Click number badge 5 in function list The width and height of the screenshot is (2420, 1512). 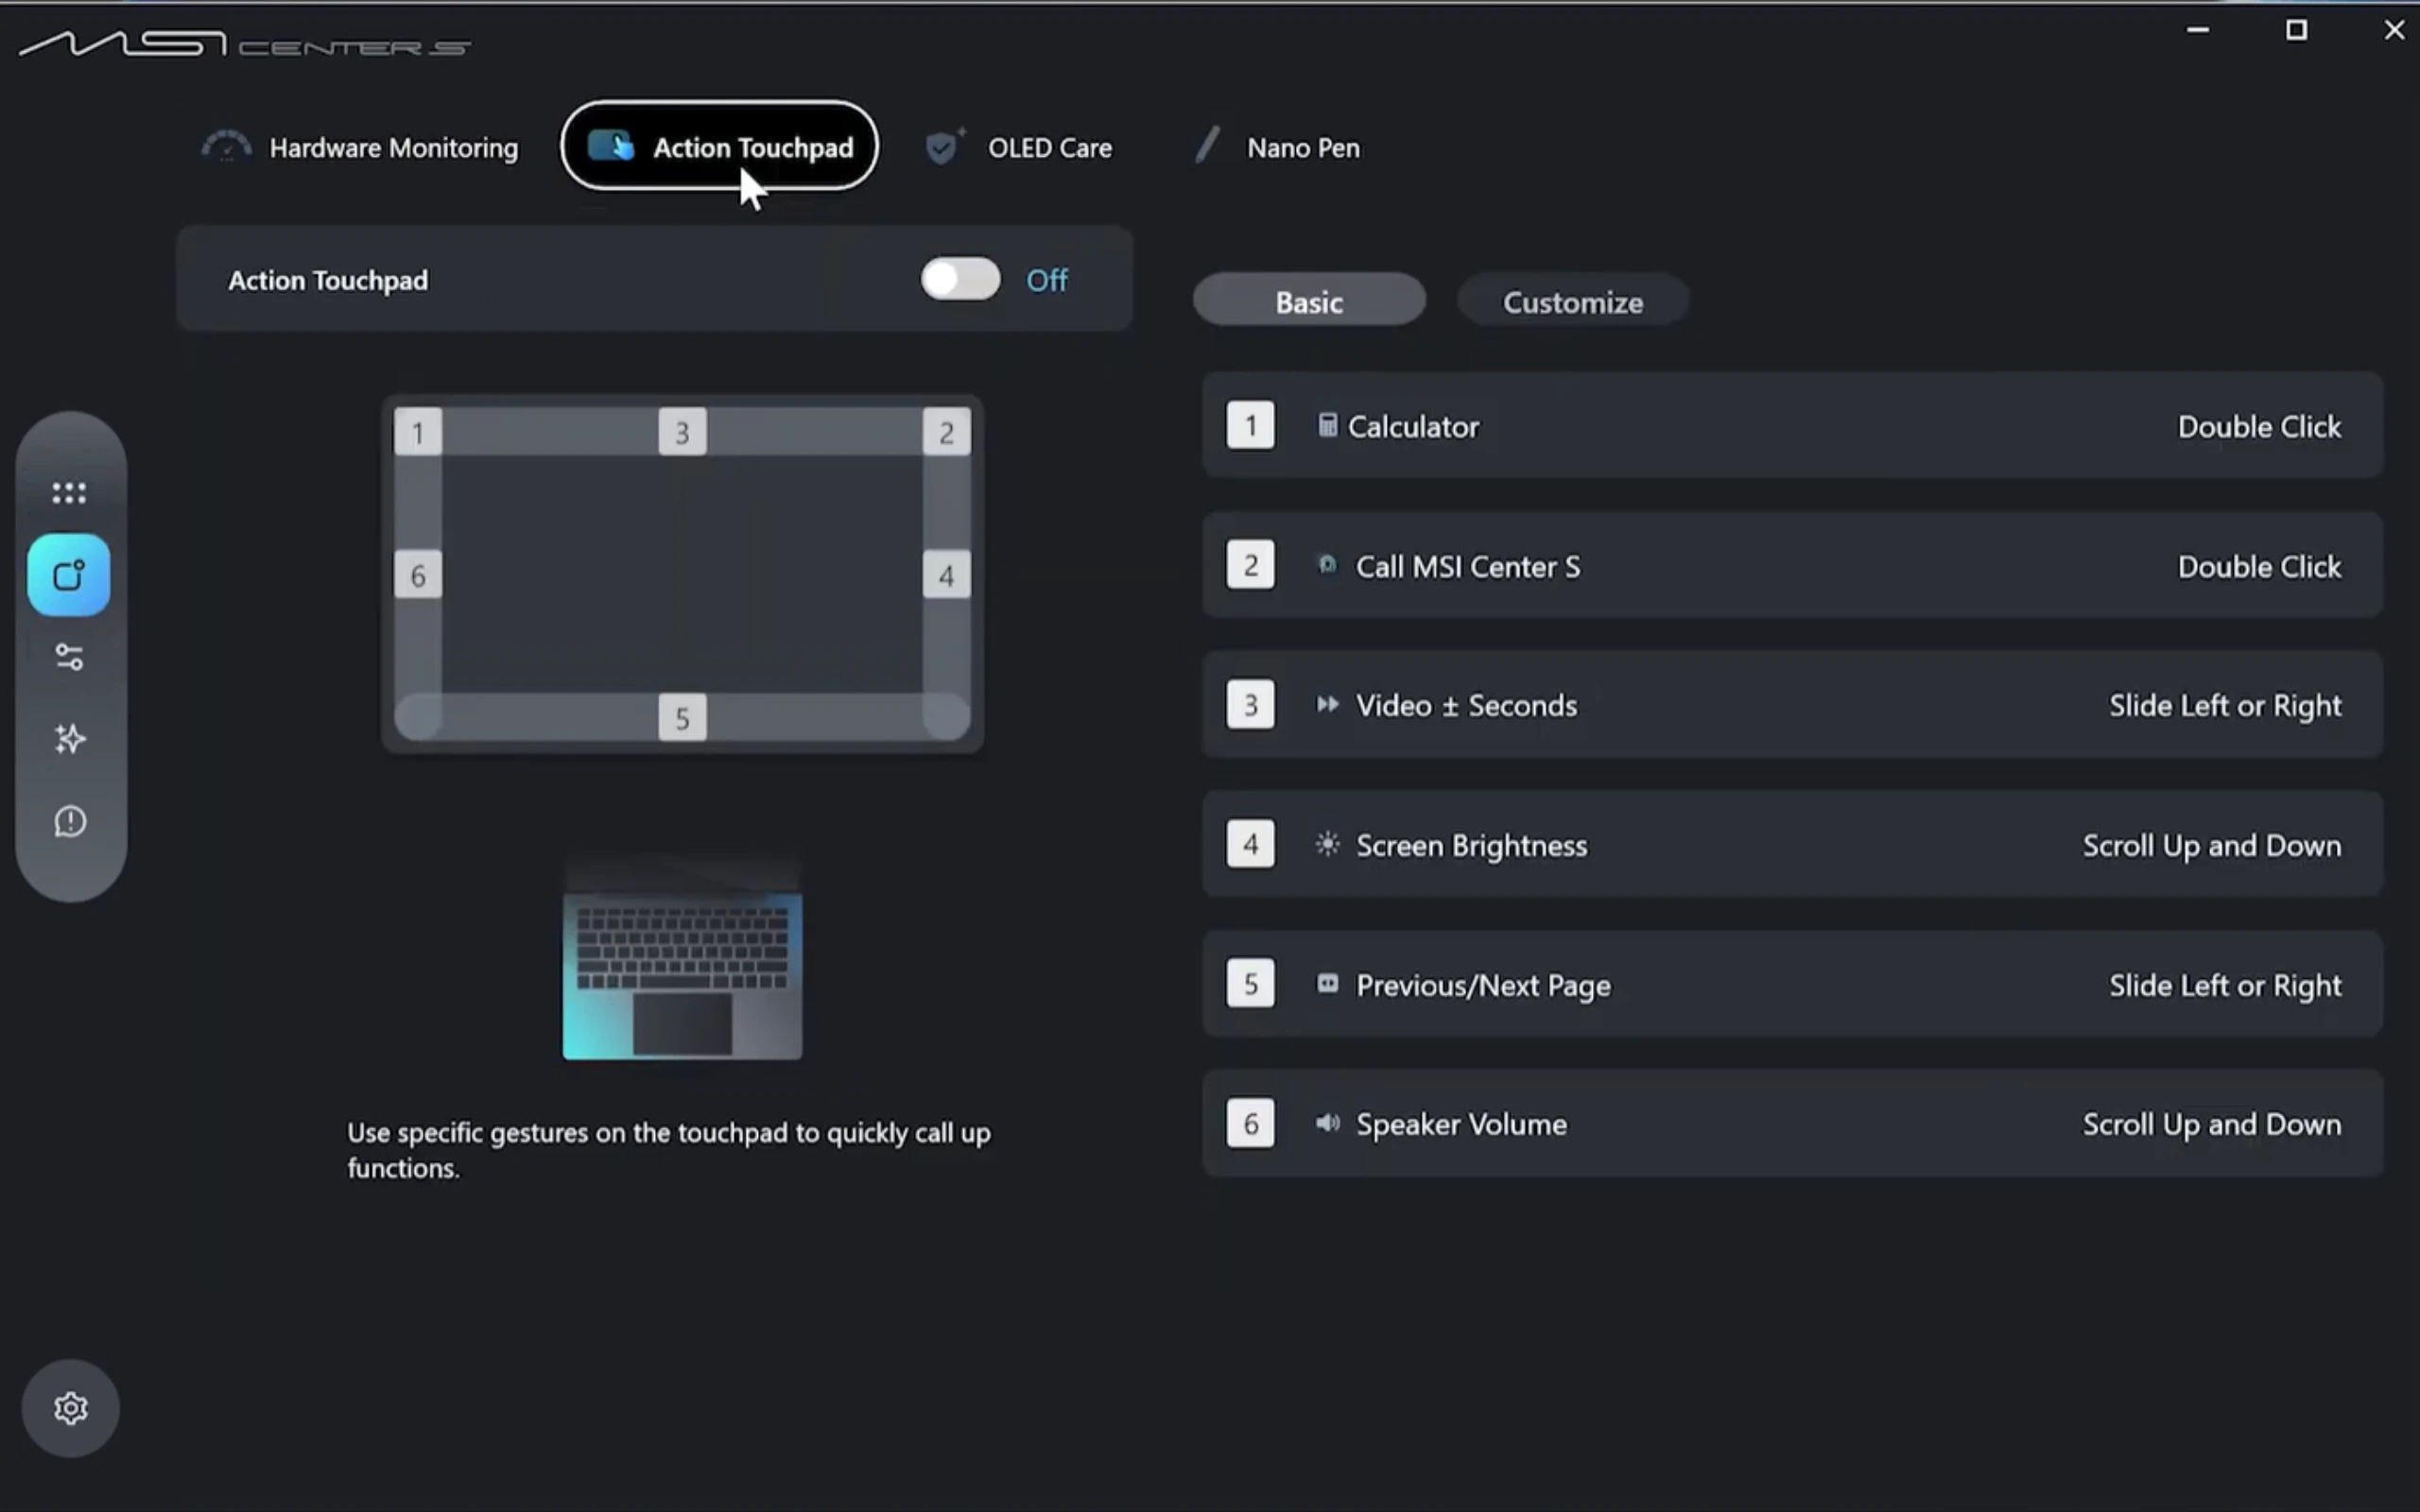pos(1250,984)
